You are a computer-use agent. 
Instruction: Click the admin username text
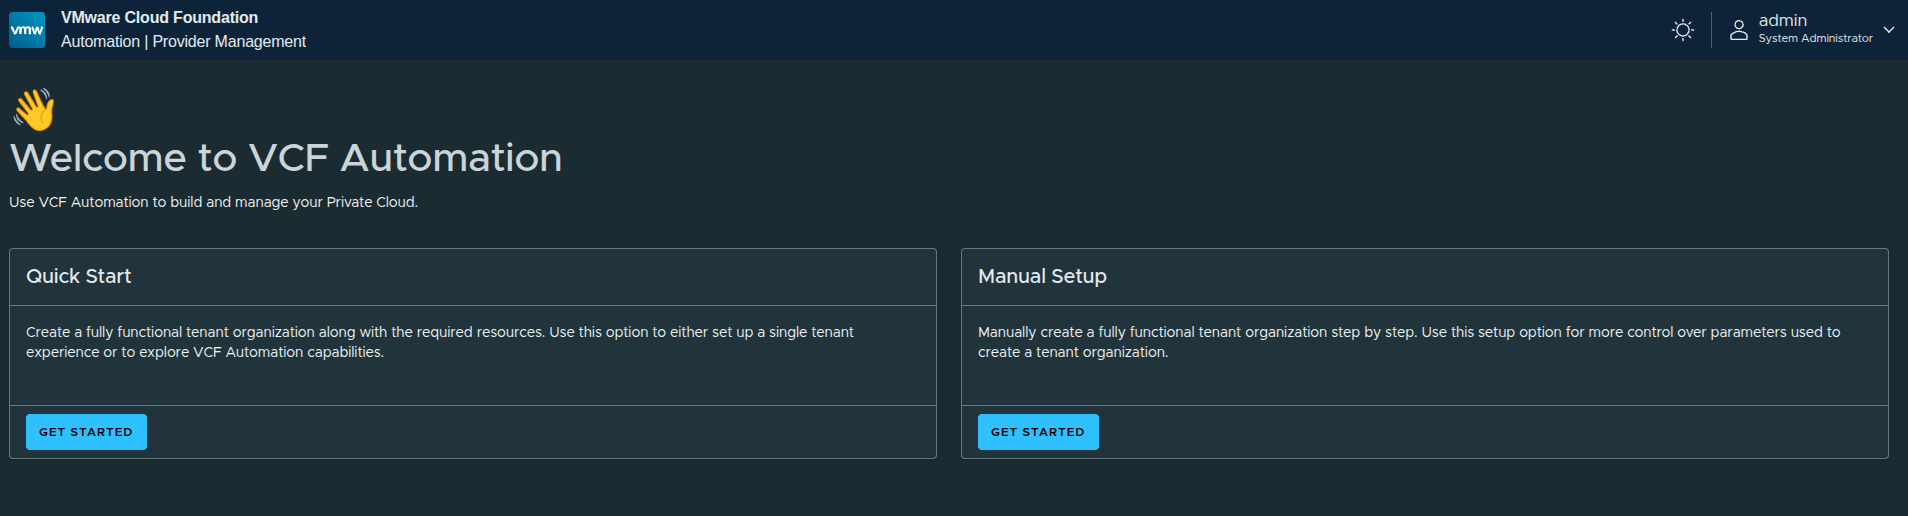click(x=1783, y=21)
